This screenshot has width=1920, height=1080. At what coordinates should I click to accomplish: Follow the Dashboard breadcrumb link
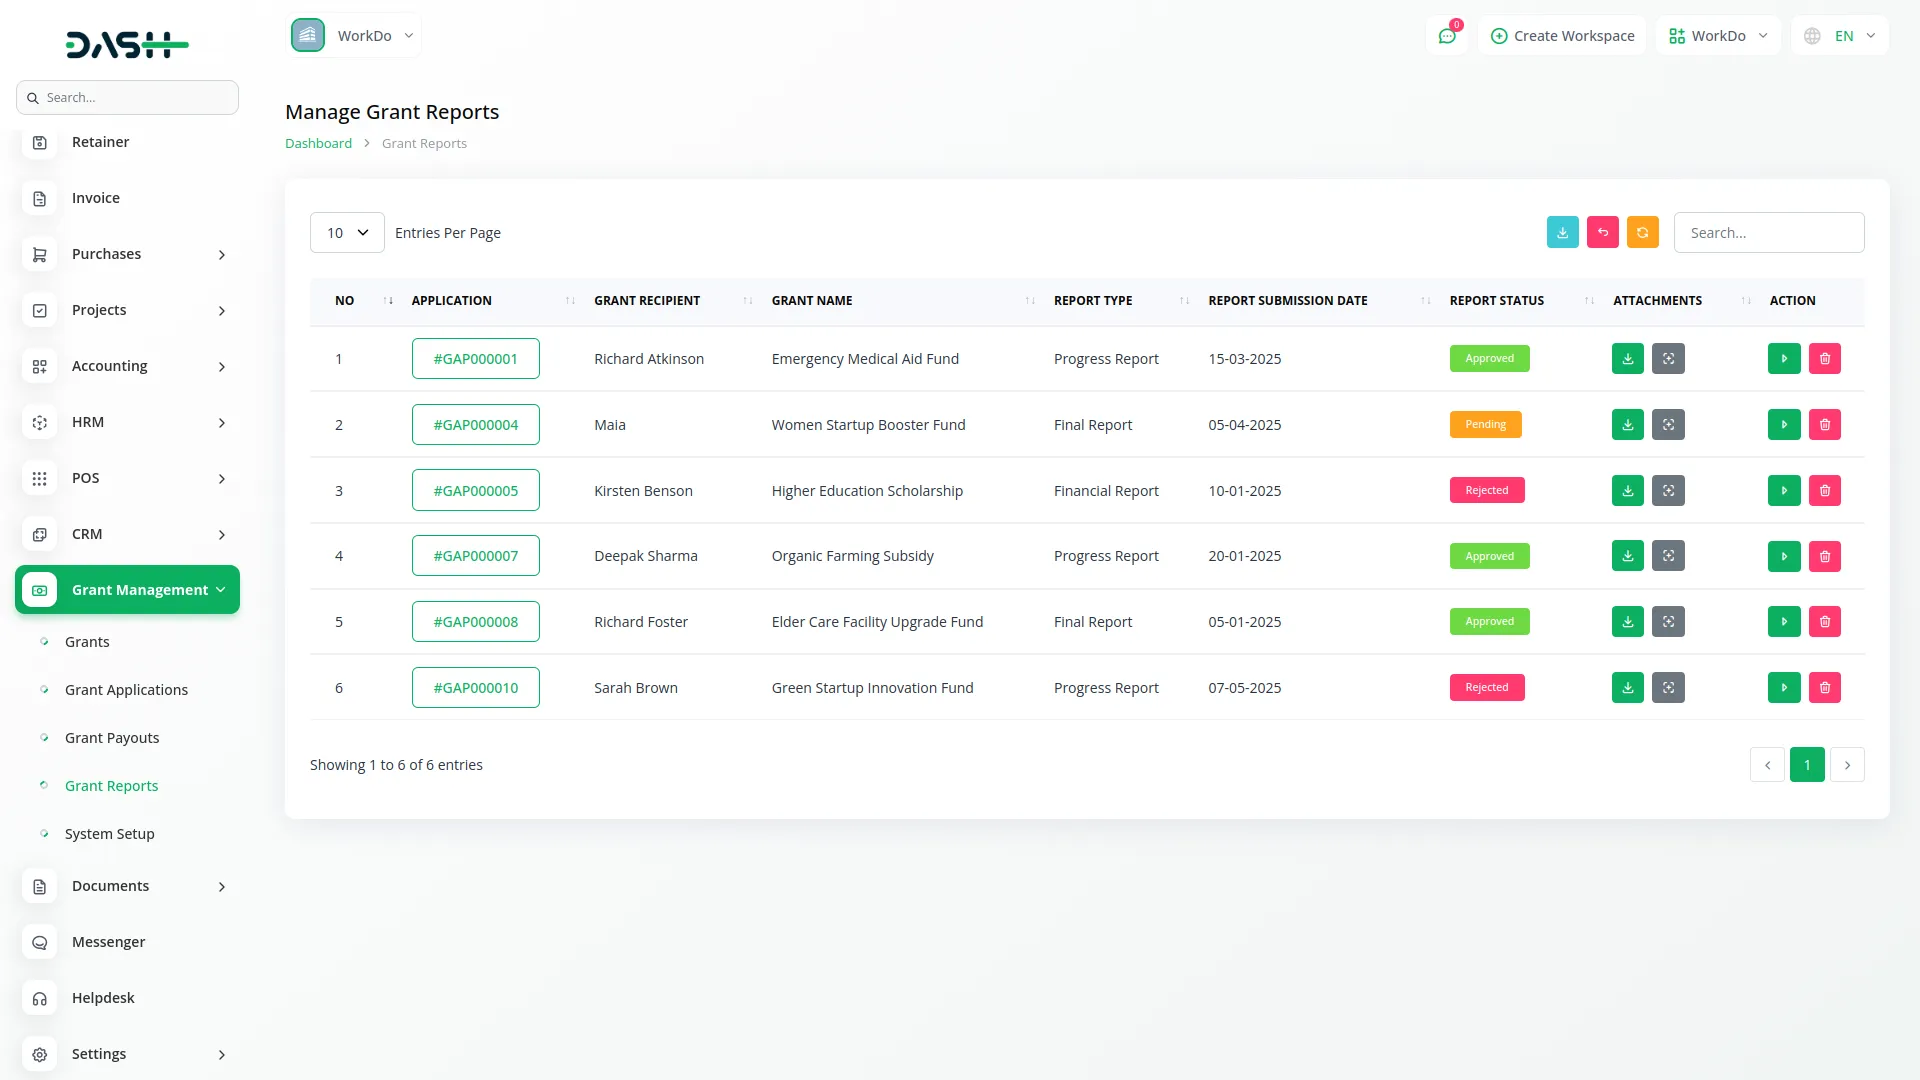tap(317, 143)
